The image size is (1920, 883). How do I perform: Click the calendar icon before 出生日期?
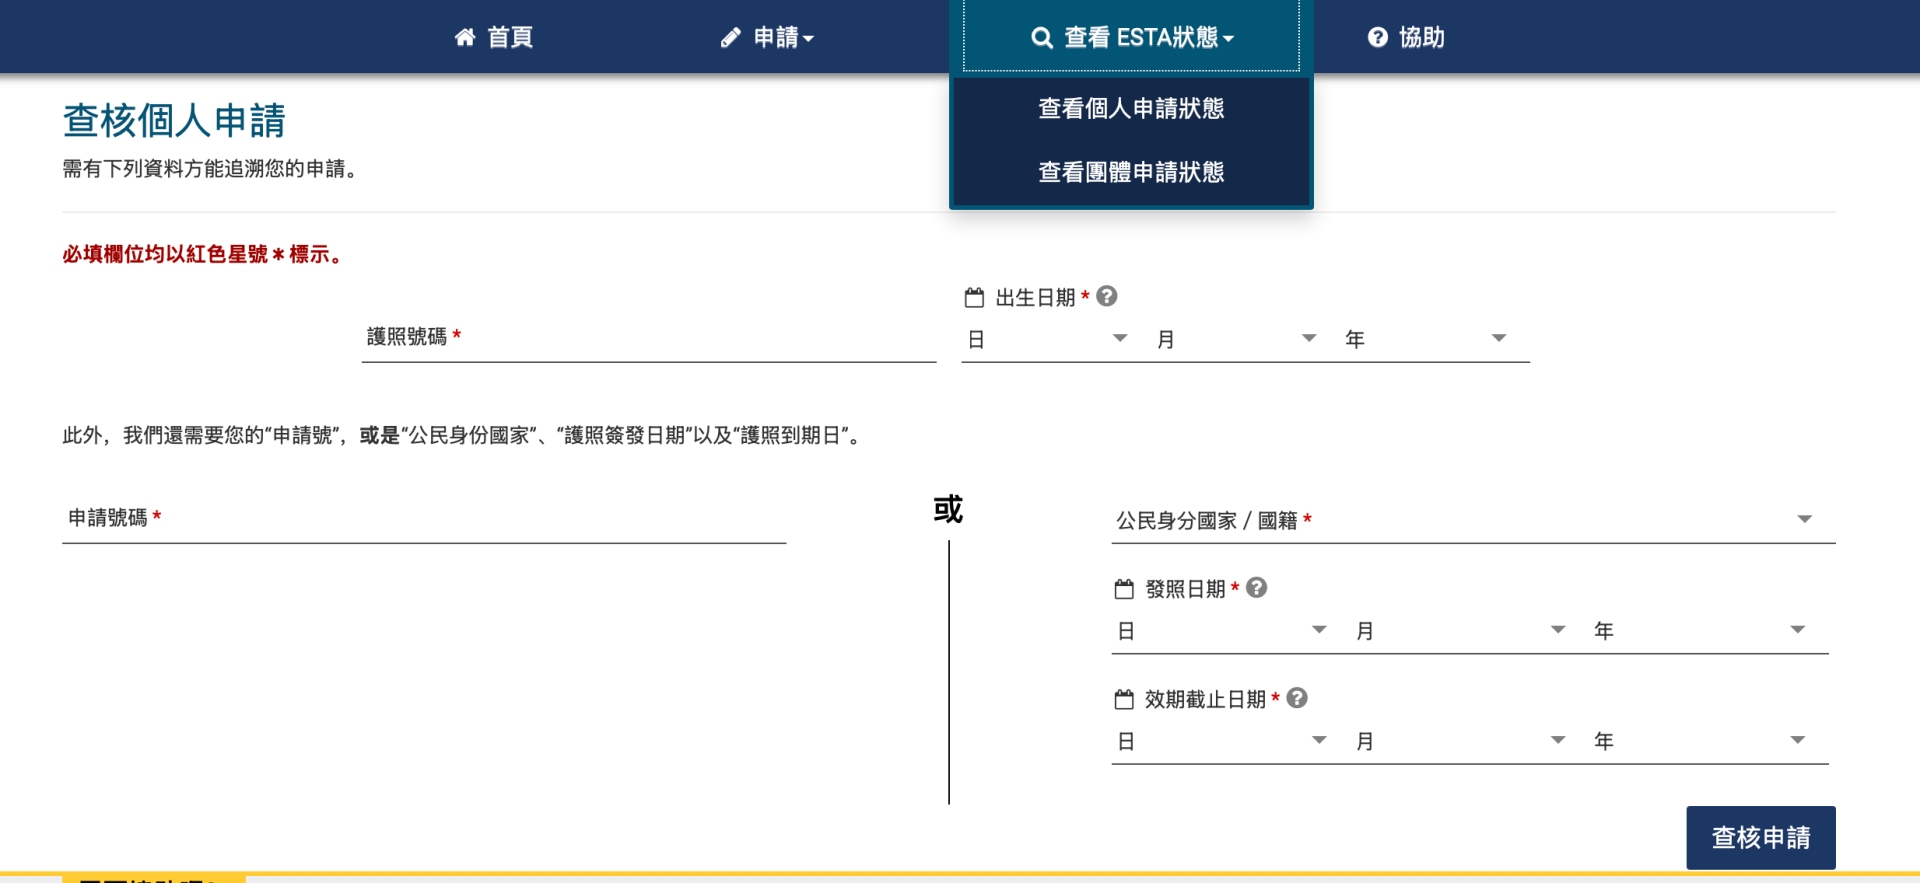(974, 297)
